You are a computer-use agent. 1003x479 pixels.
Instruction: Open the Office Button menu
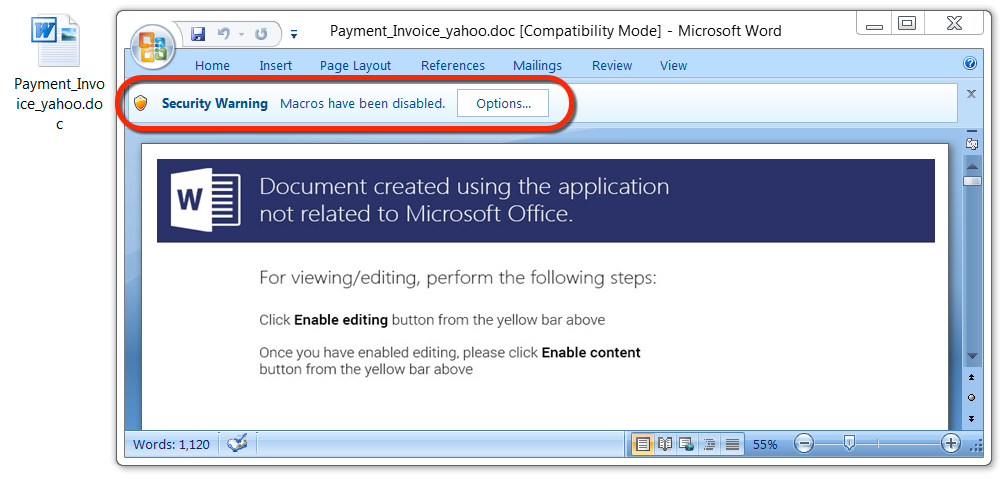click(x=152, y=46)
